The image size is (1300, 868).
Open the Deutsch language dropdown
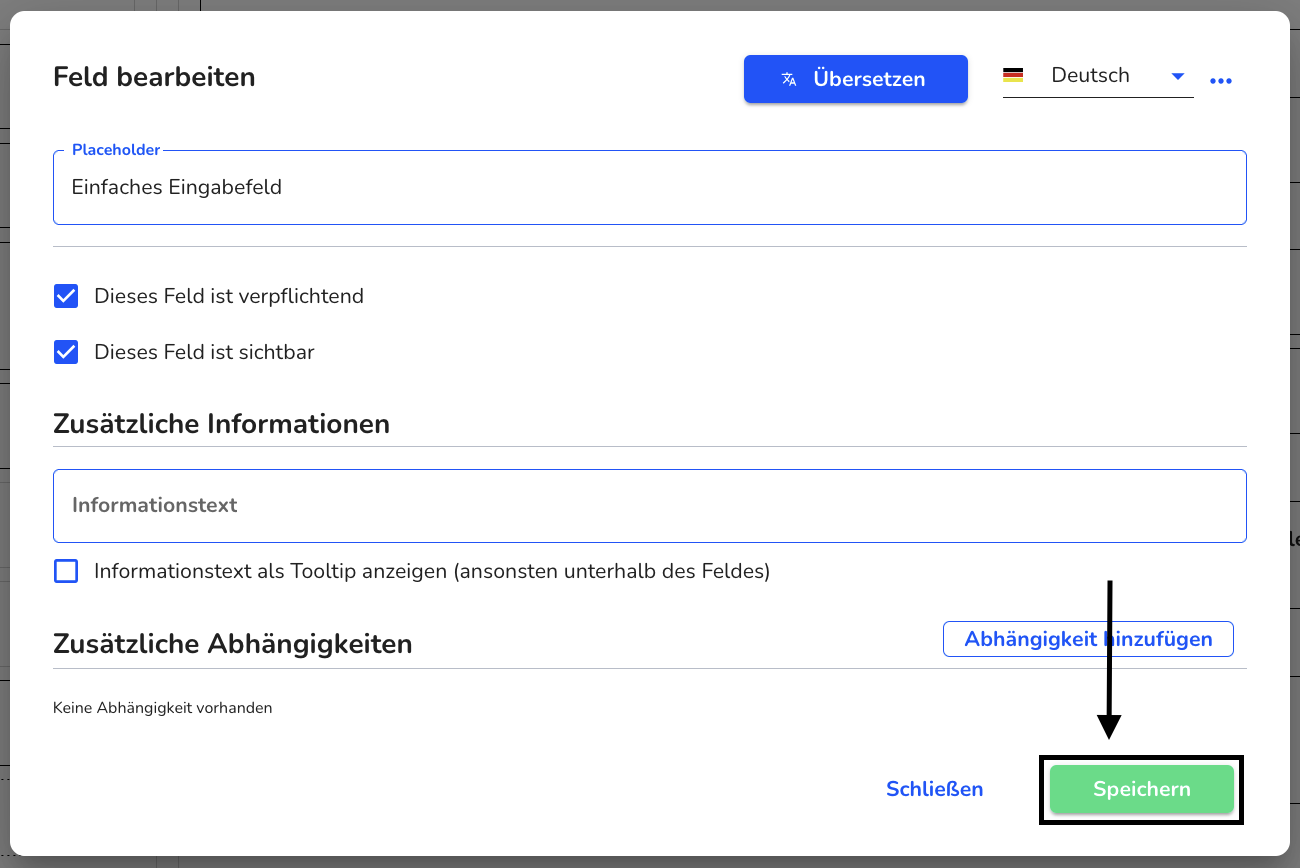1098,76
